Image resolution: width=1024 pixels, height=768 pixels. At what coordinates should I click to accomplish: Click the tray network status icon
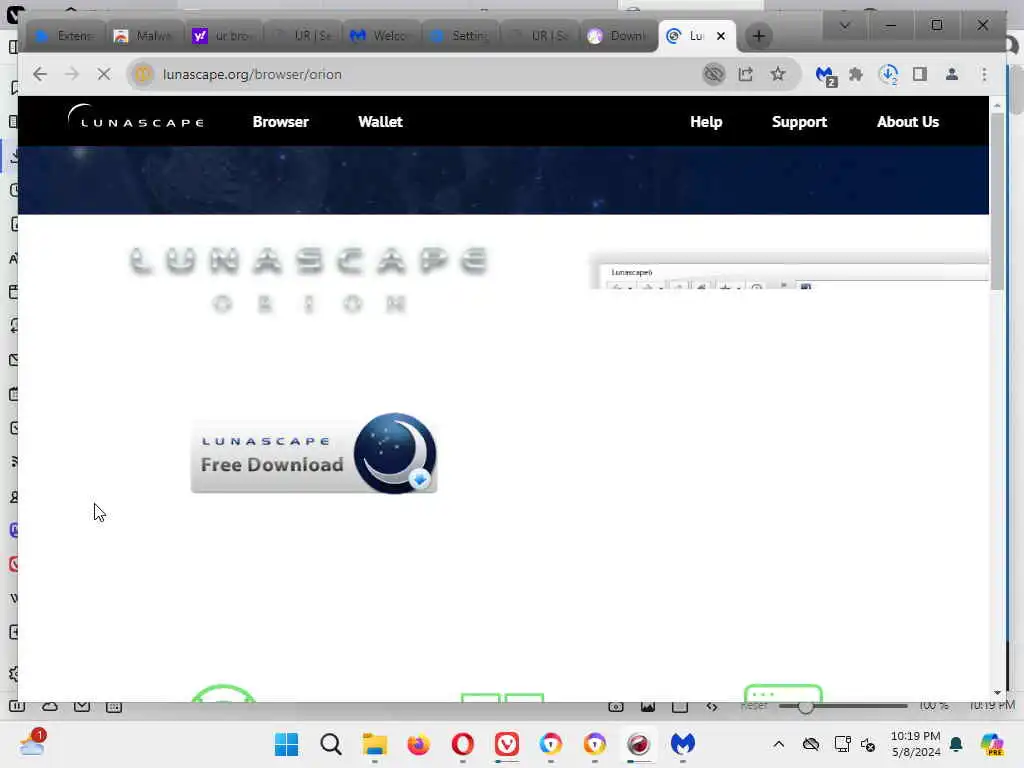tap(842, 744)
